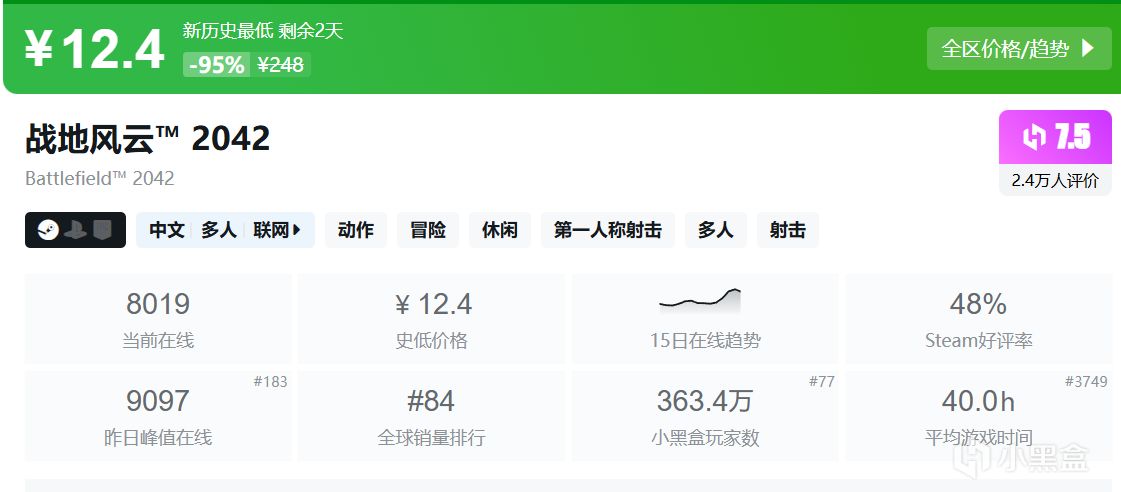Open the 第一人称射击 tag

[x=608, y=230]
